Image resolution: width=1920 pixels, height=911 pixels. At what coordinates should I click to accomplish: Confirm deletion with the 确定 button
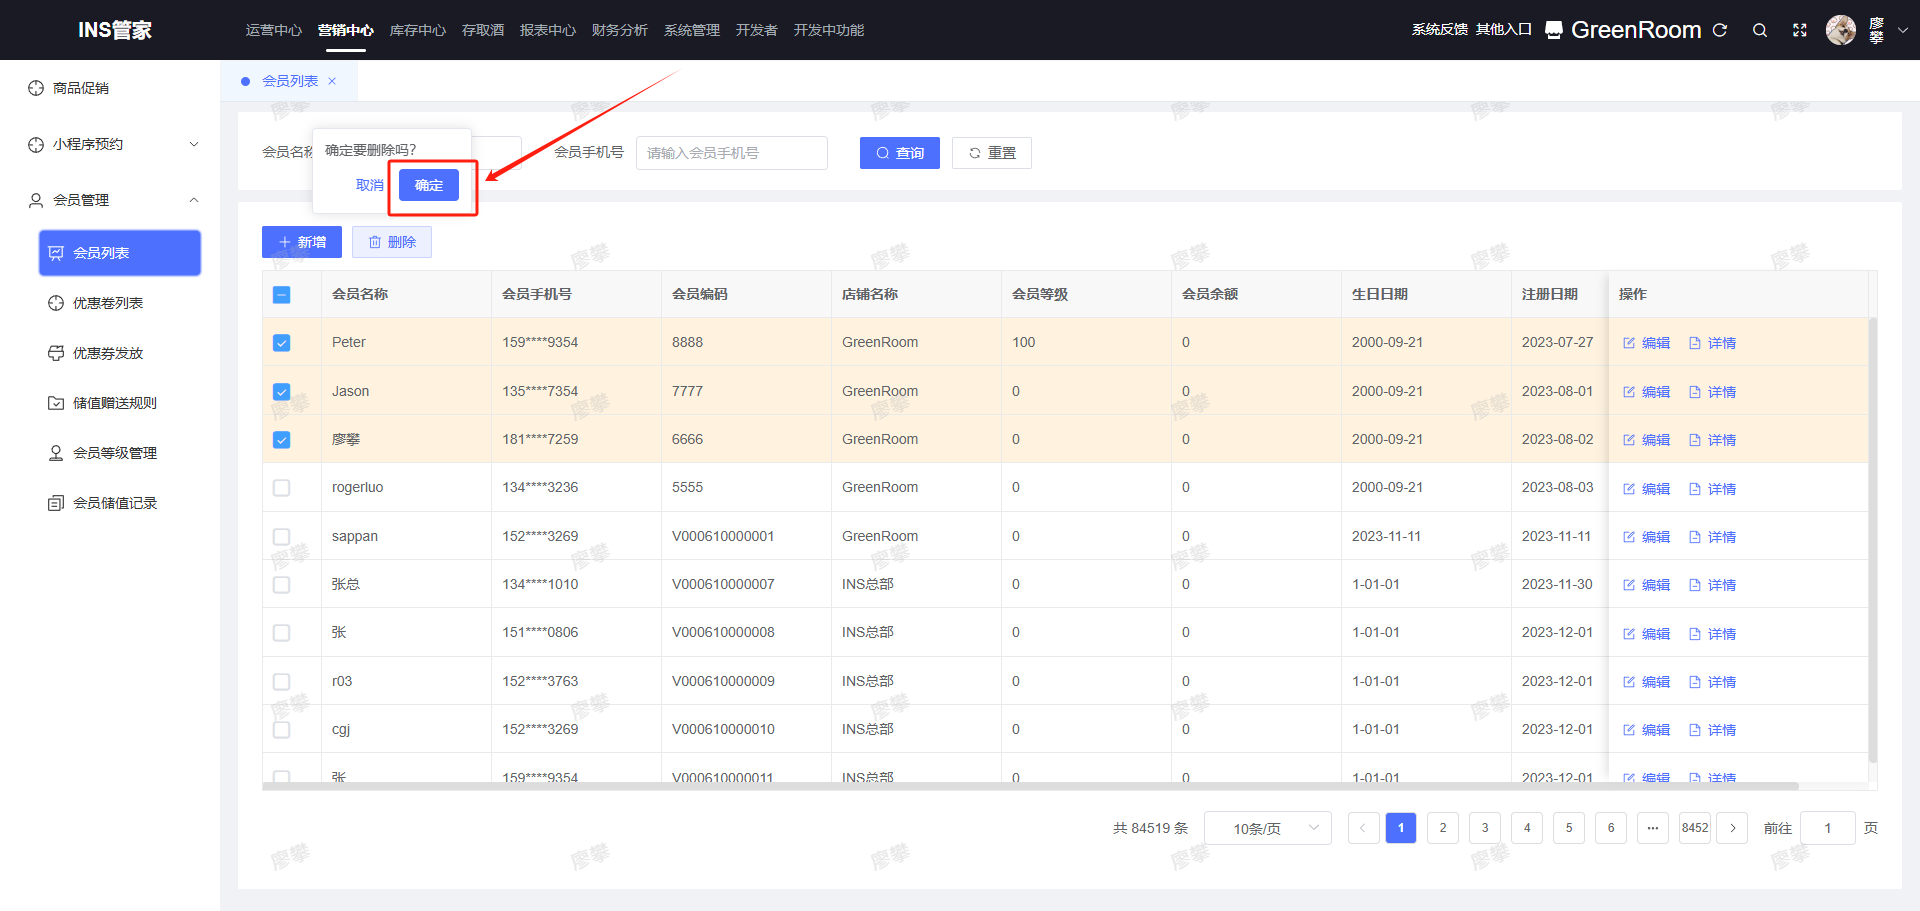tap(429, 185)
